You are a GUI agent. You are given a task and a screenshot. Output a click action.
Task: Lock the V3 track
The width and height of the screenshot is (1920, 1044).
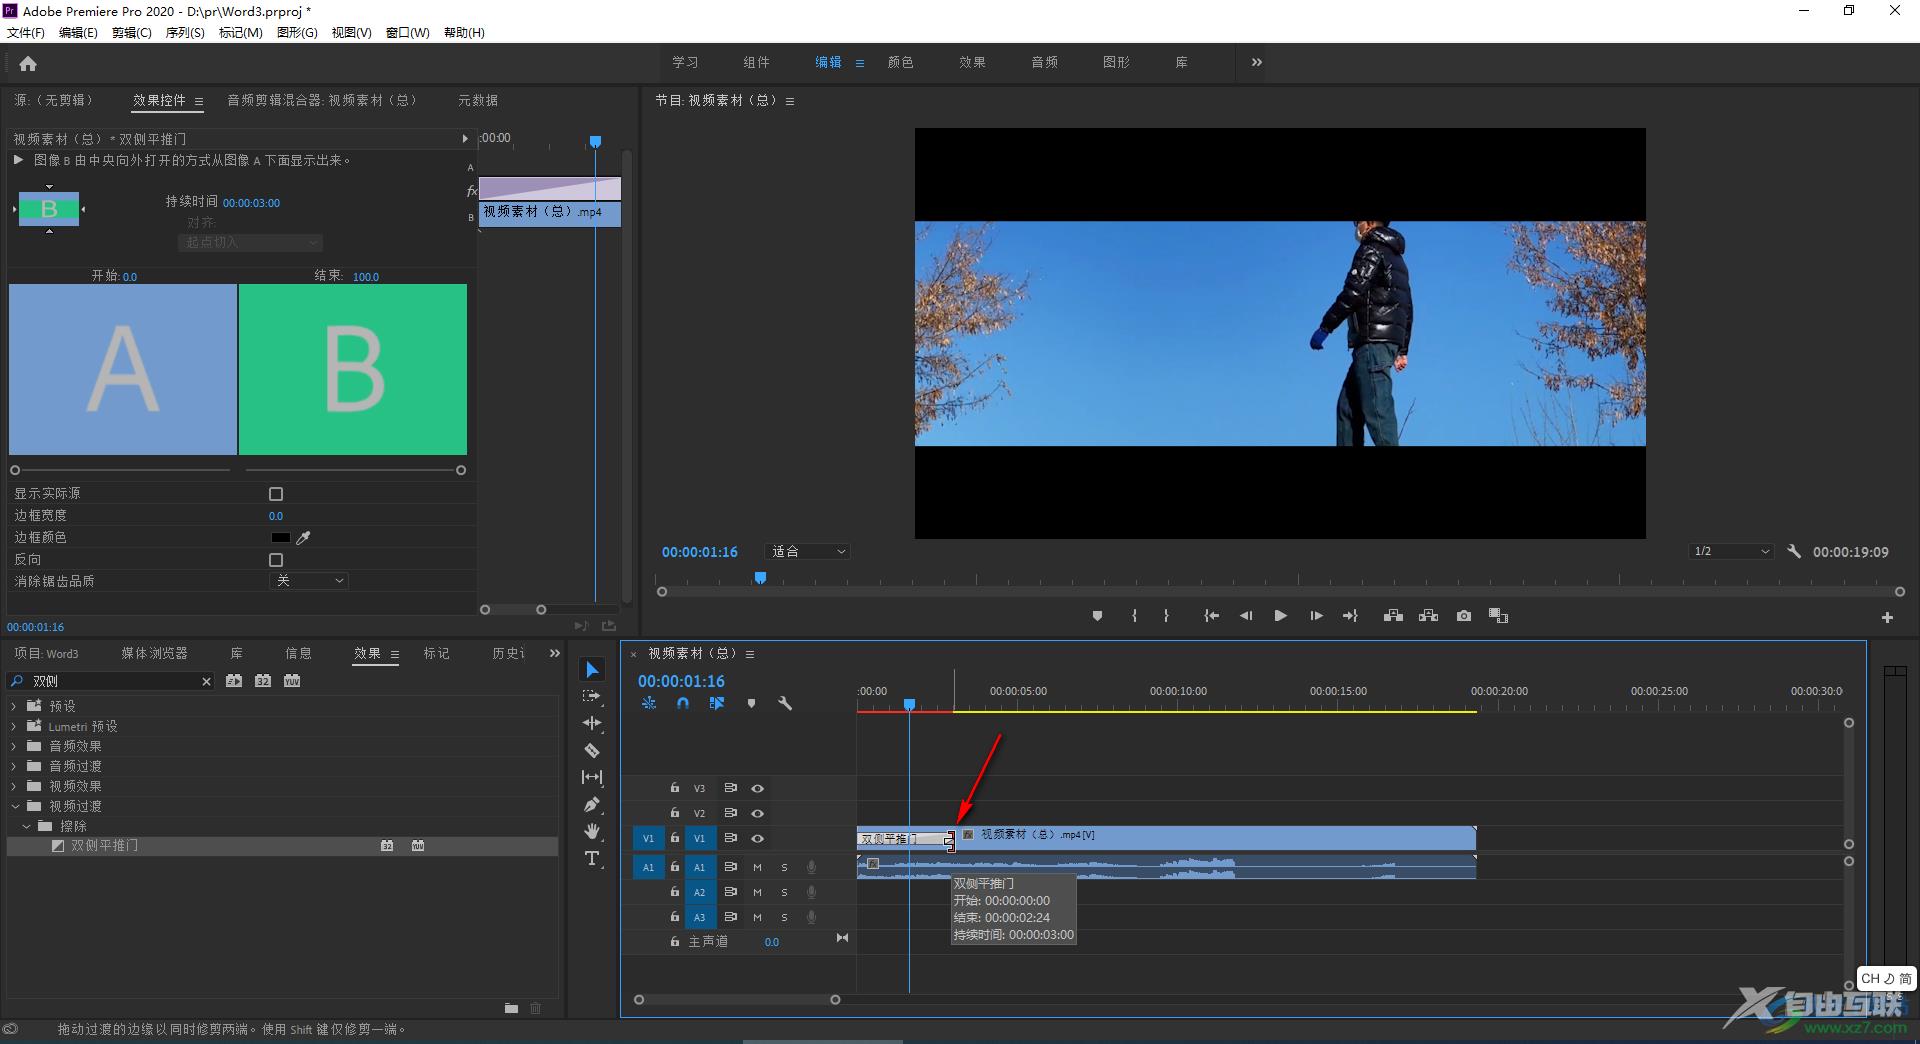click(x=675, y=788)
